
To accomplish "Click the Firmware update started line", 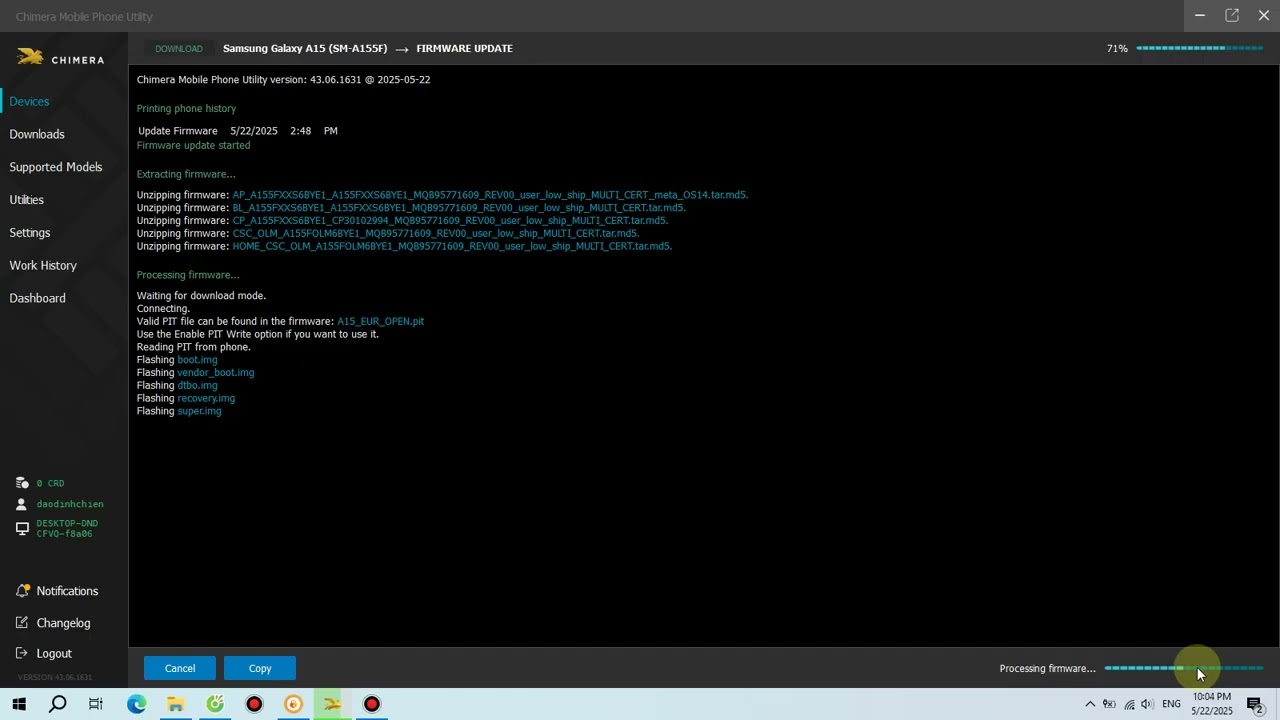I will click(x=193, y=145).
